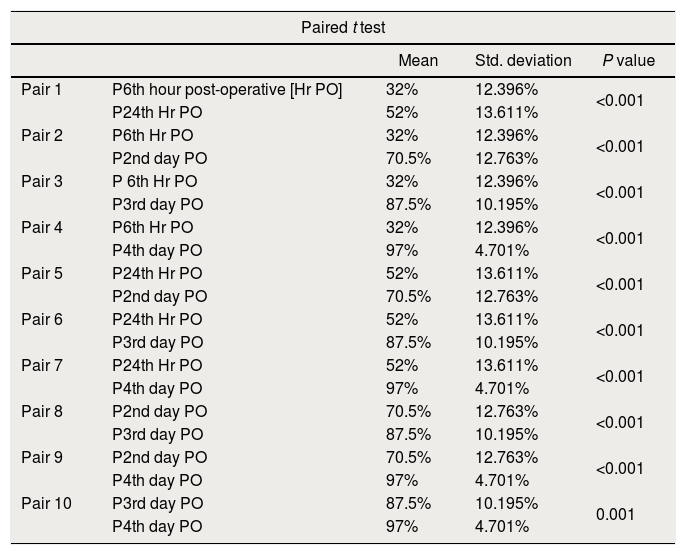
Task: Select the Pair 10 row label
Action: pyautogui.click(x=46, y=504)
